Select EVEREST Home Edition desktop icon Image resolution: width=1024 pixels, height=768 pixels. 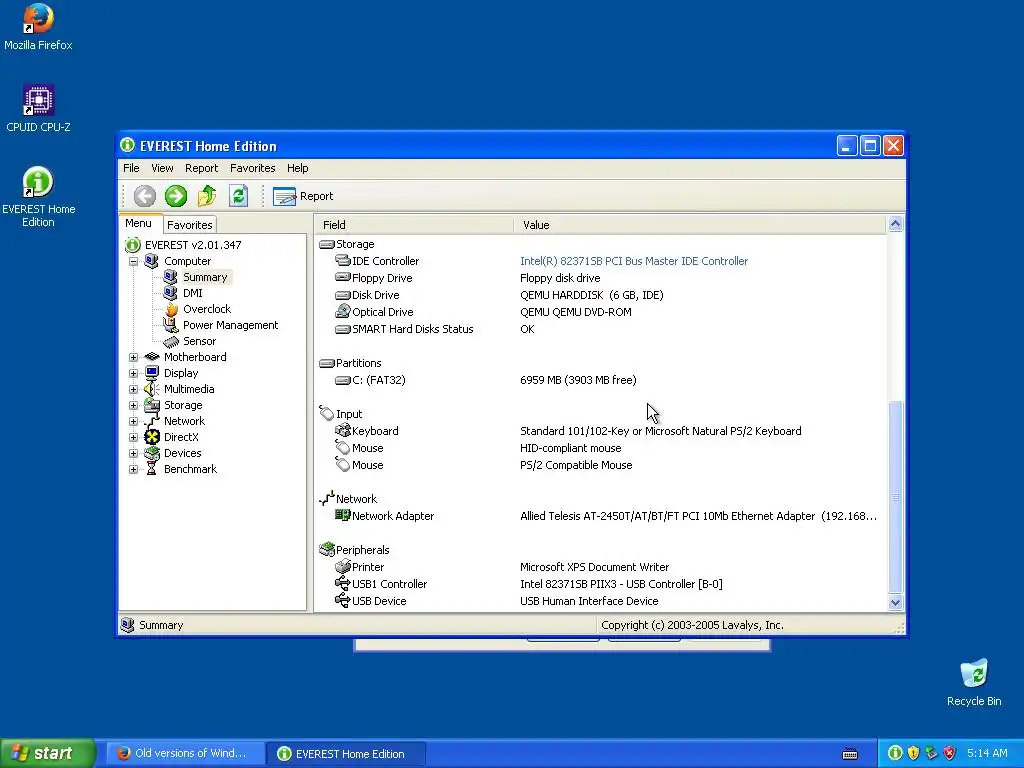click(x=38, y=197)
